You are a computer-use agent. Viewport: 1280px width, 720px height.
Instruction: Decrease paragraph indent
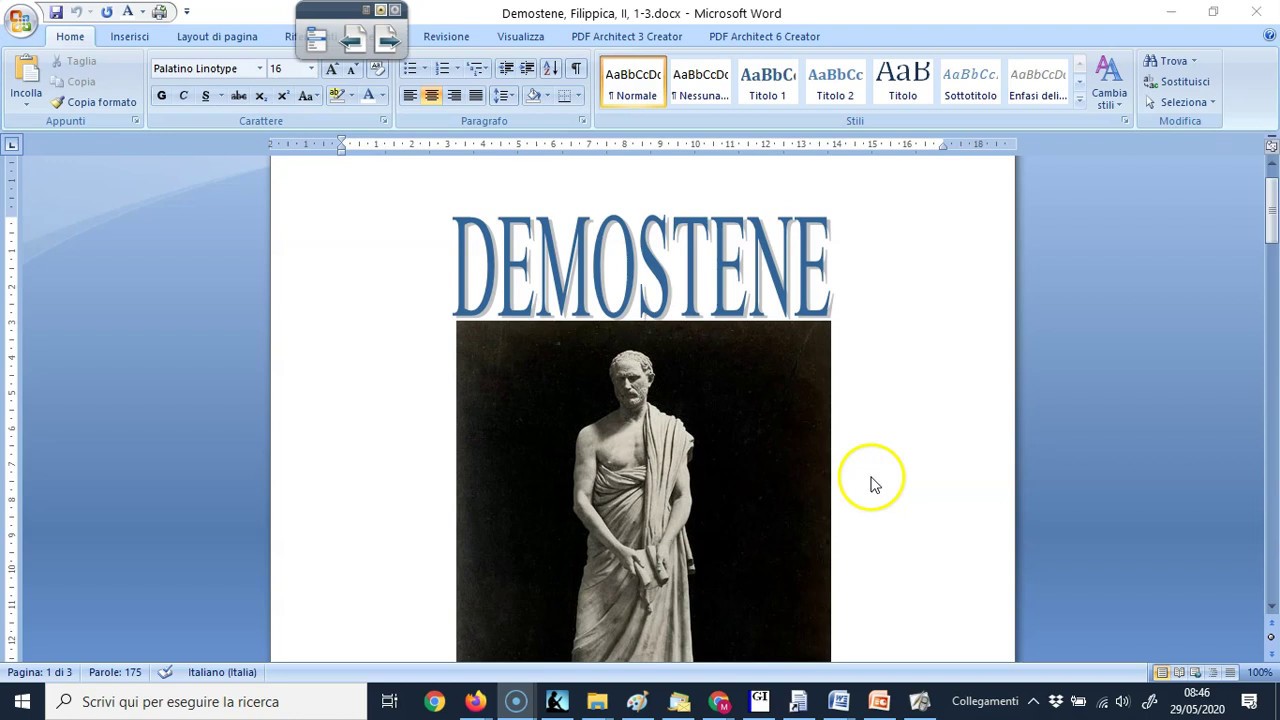tap(506, 68)
